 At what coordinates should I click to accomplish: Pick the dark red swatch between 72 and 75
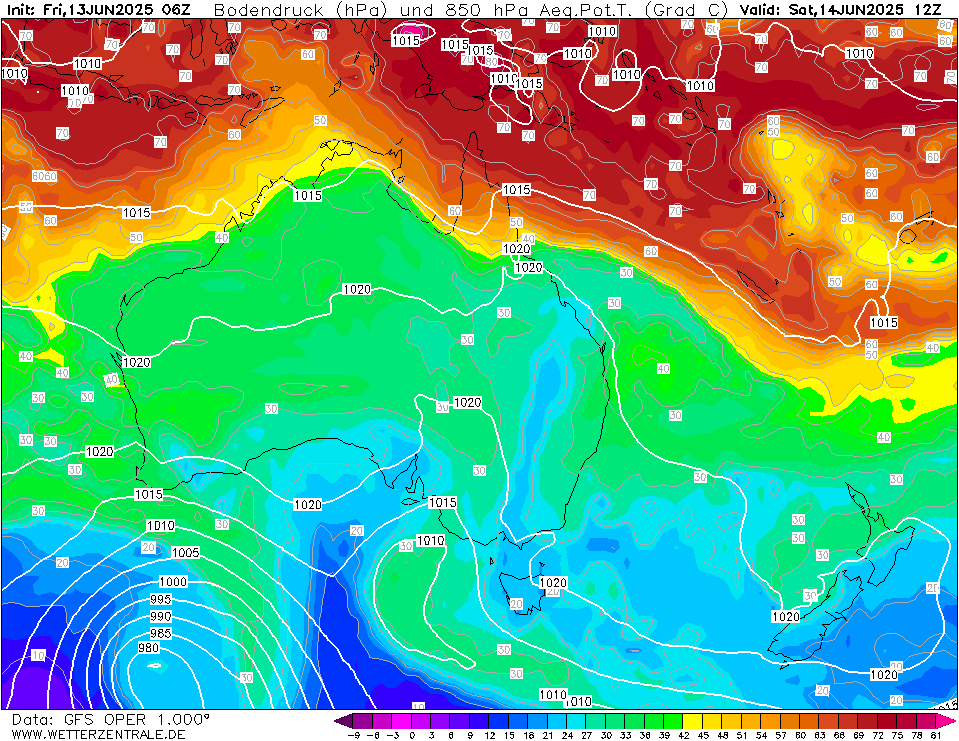pos(887,721)
